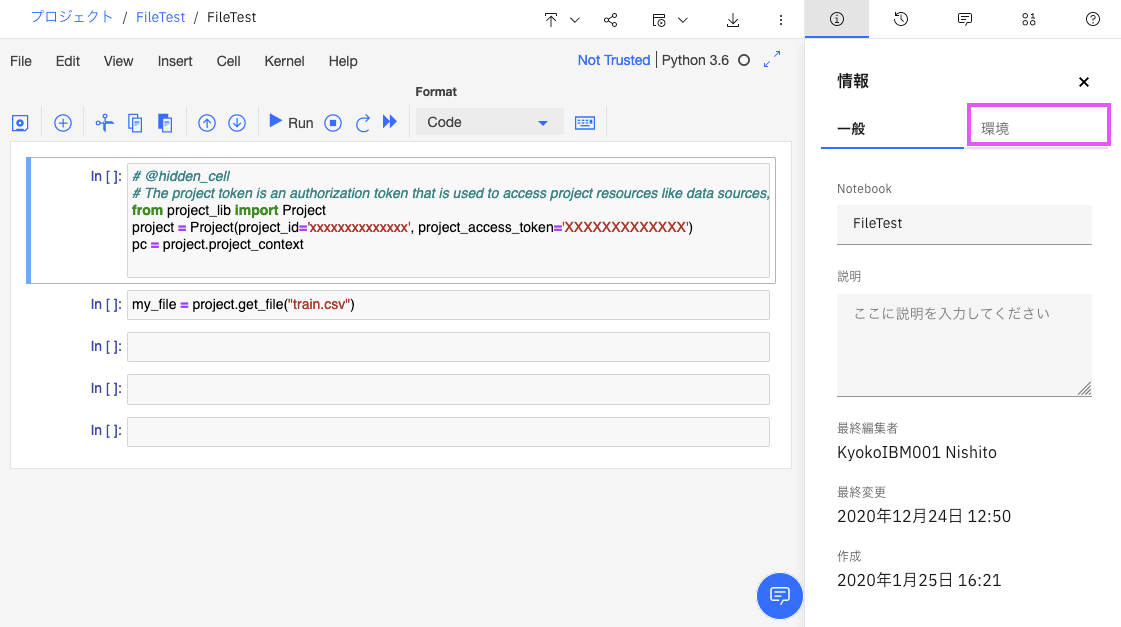Viewport: 1121px width, 627px height.
Task: Click the last empty code cell
Action: [448, 432]
